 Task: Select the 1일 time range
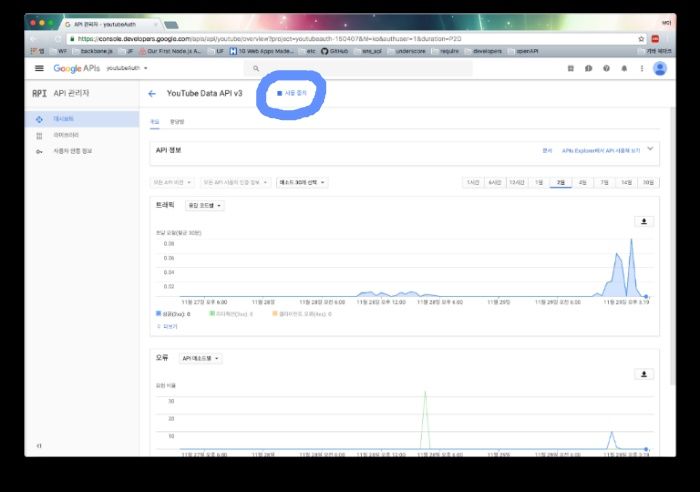tap(539, 182)
